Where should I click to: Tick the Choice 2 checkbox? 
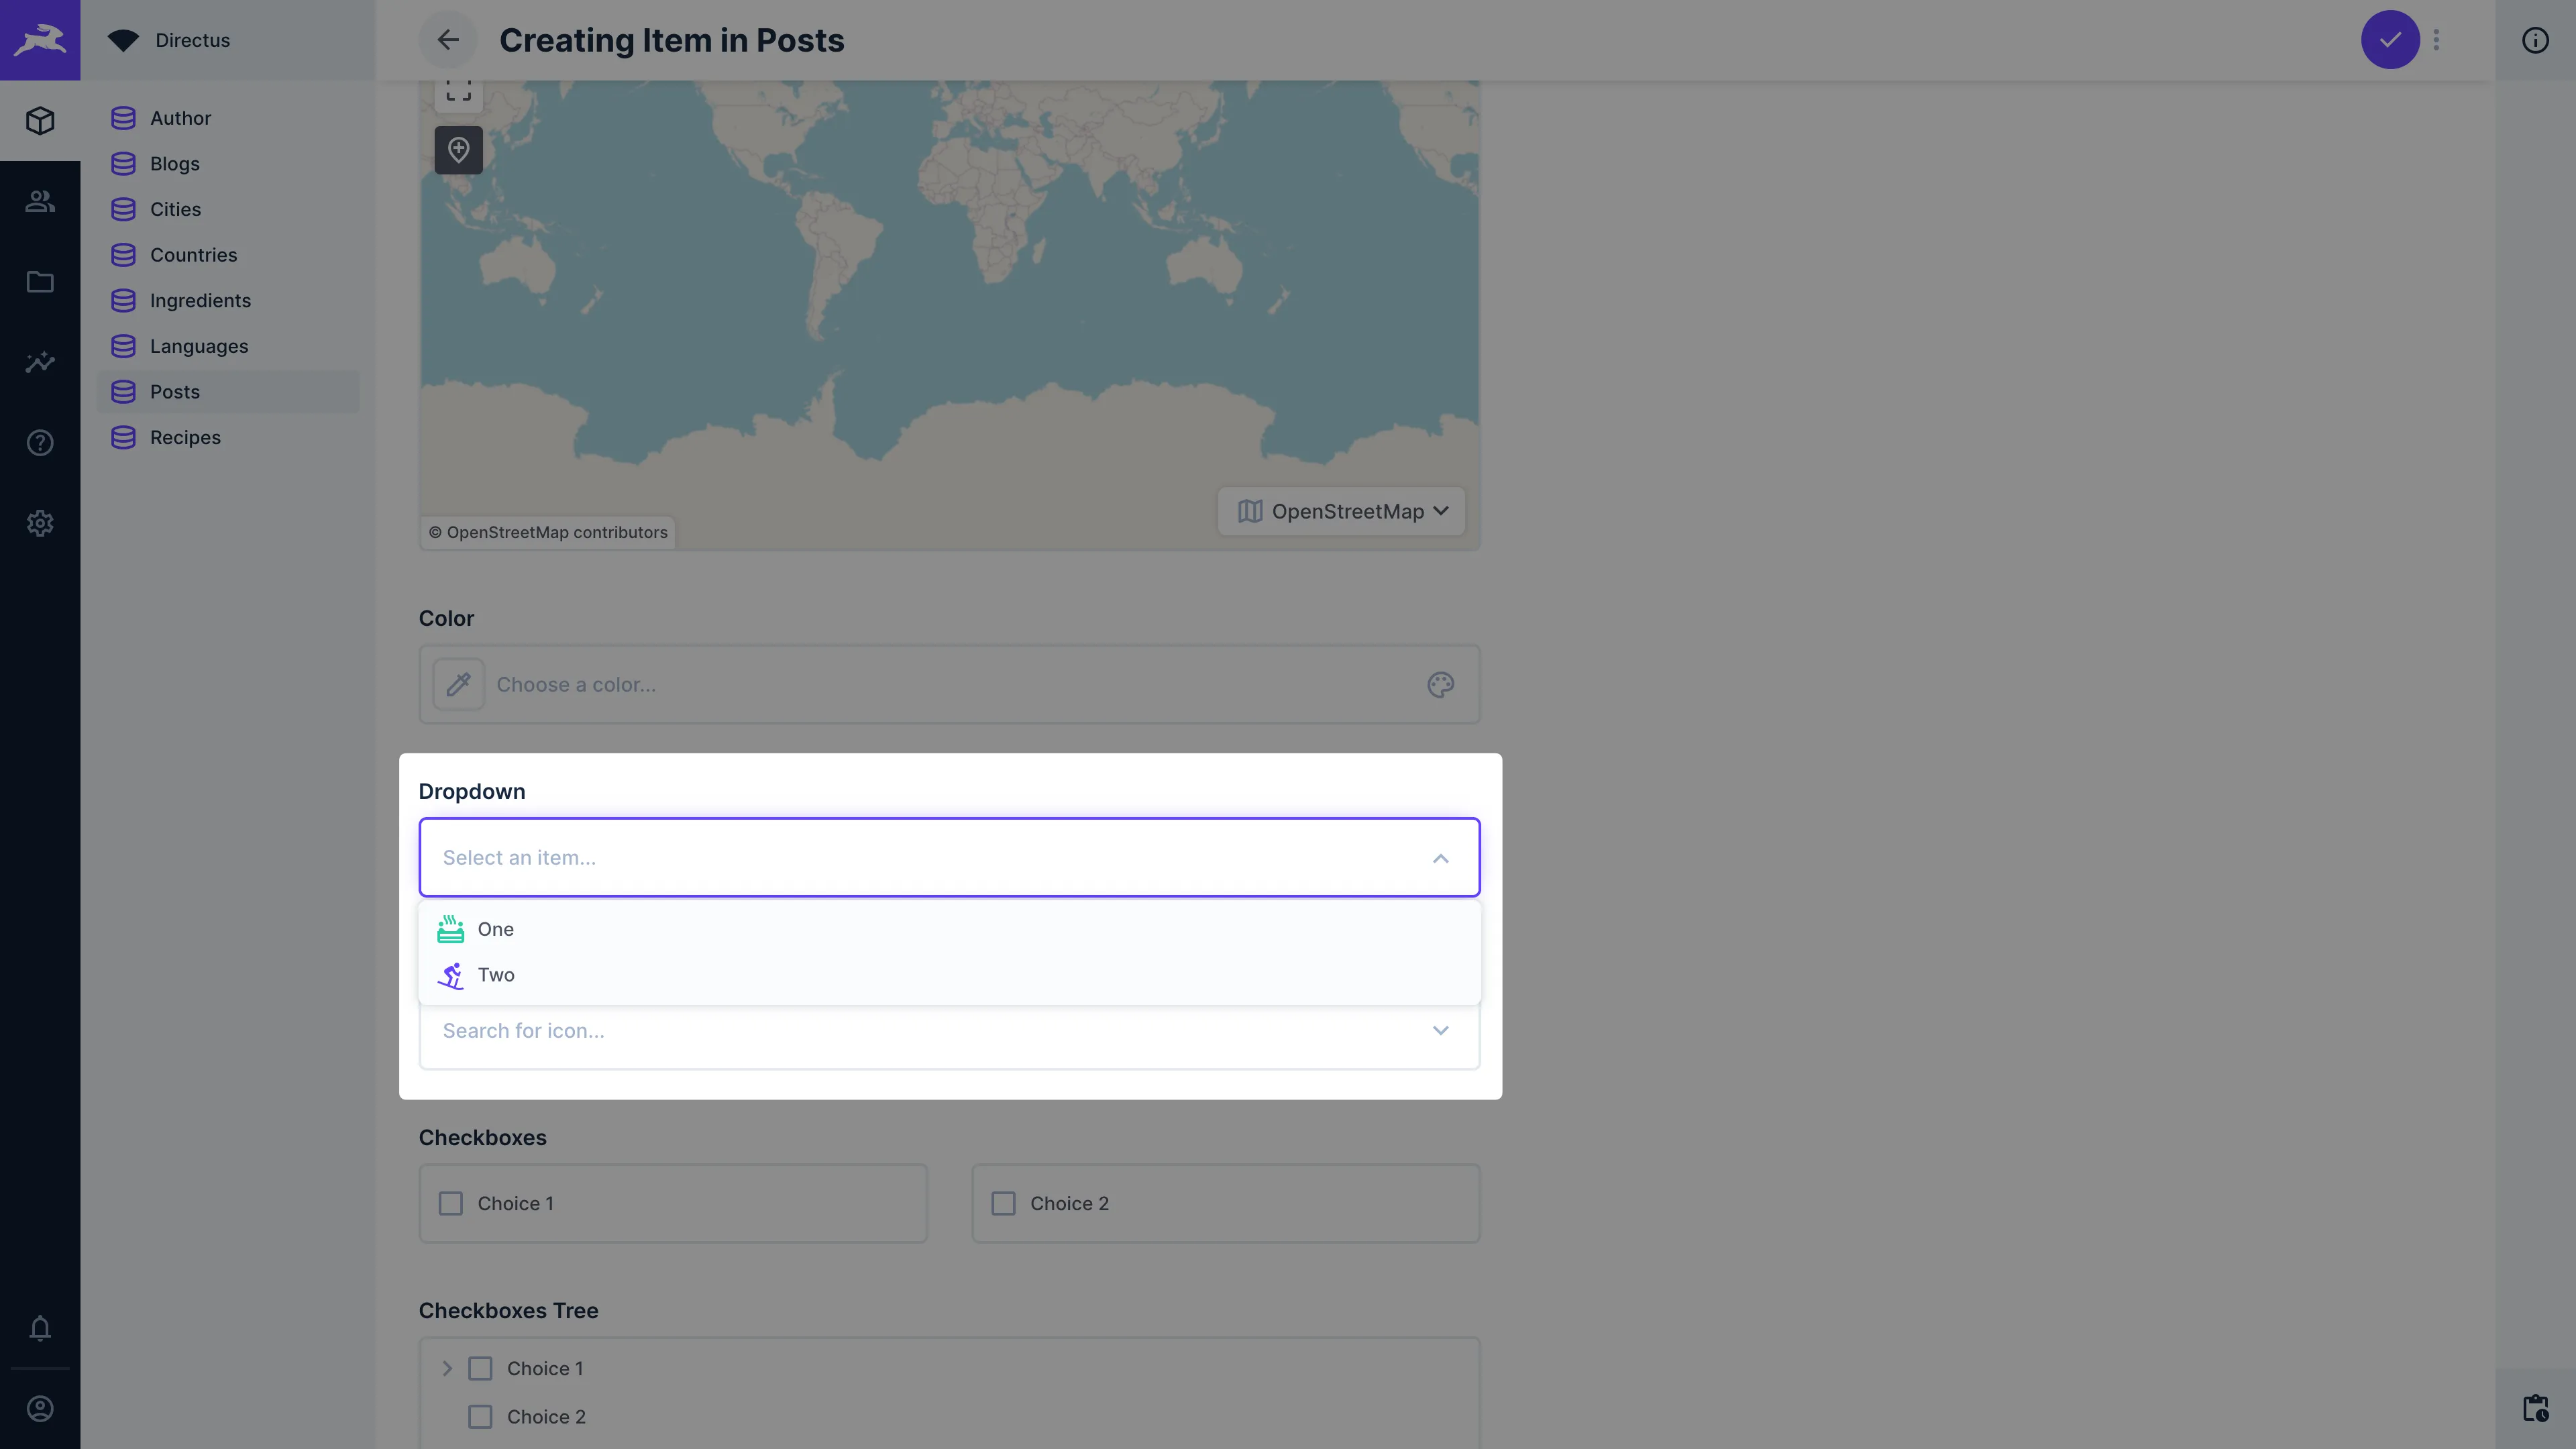[x=1004, y=1203]
